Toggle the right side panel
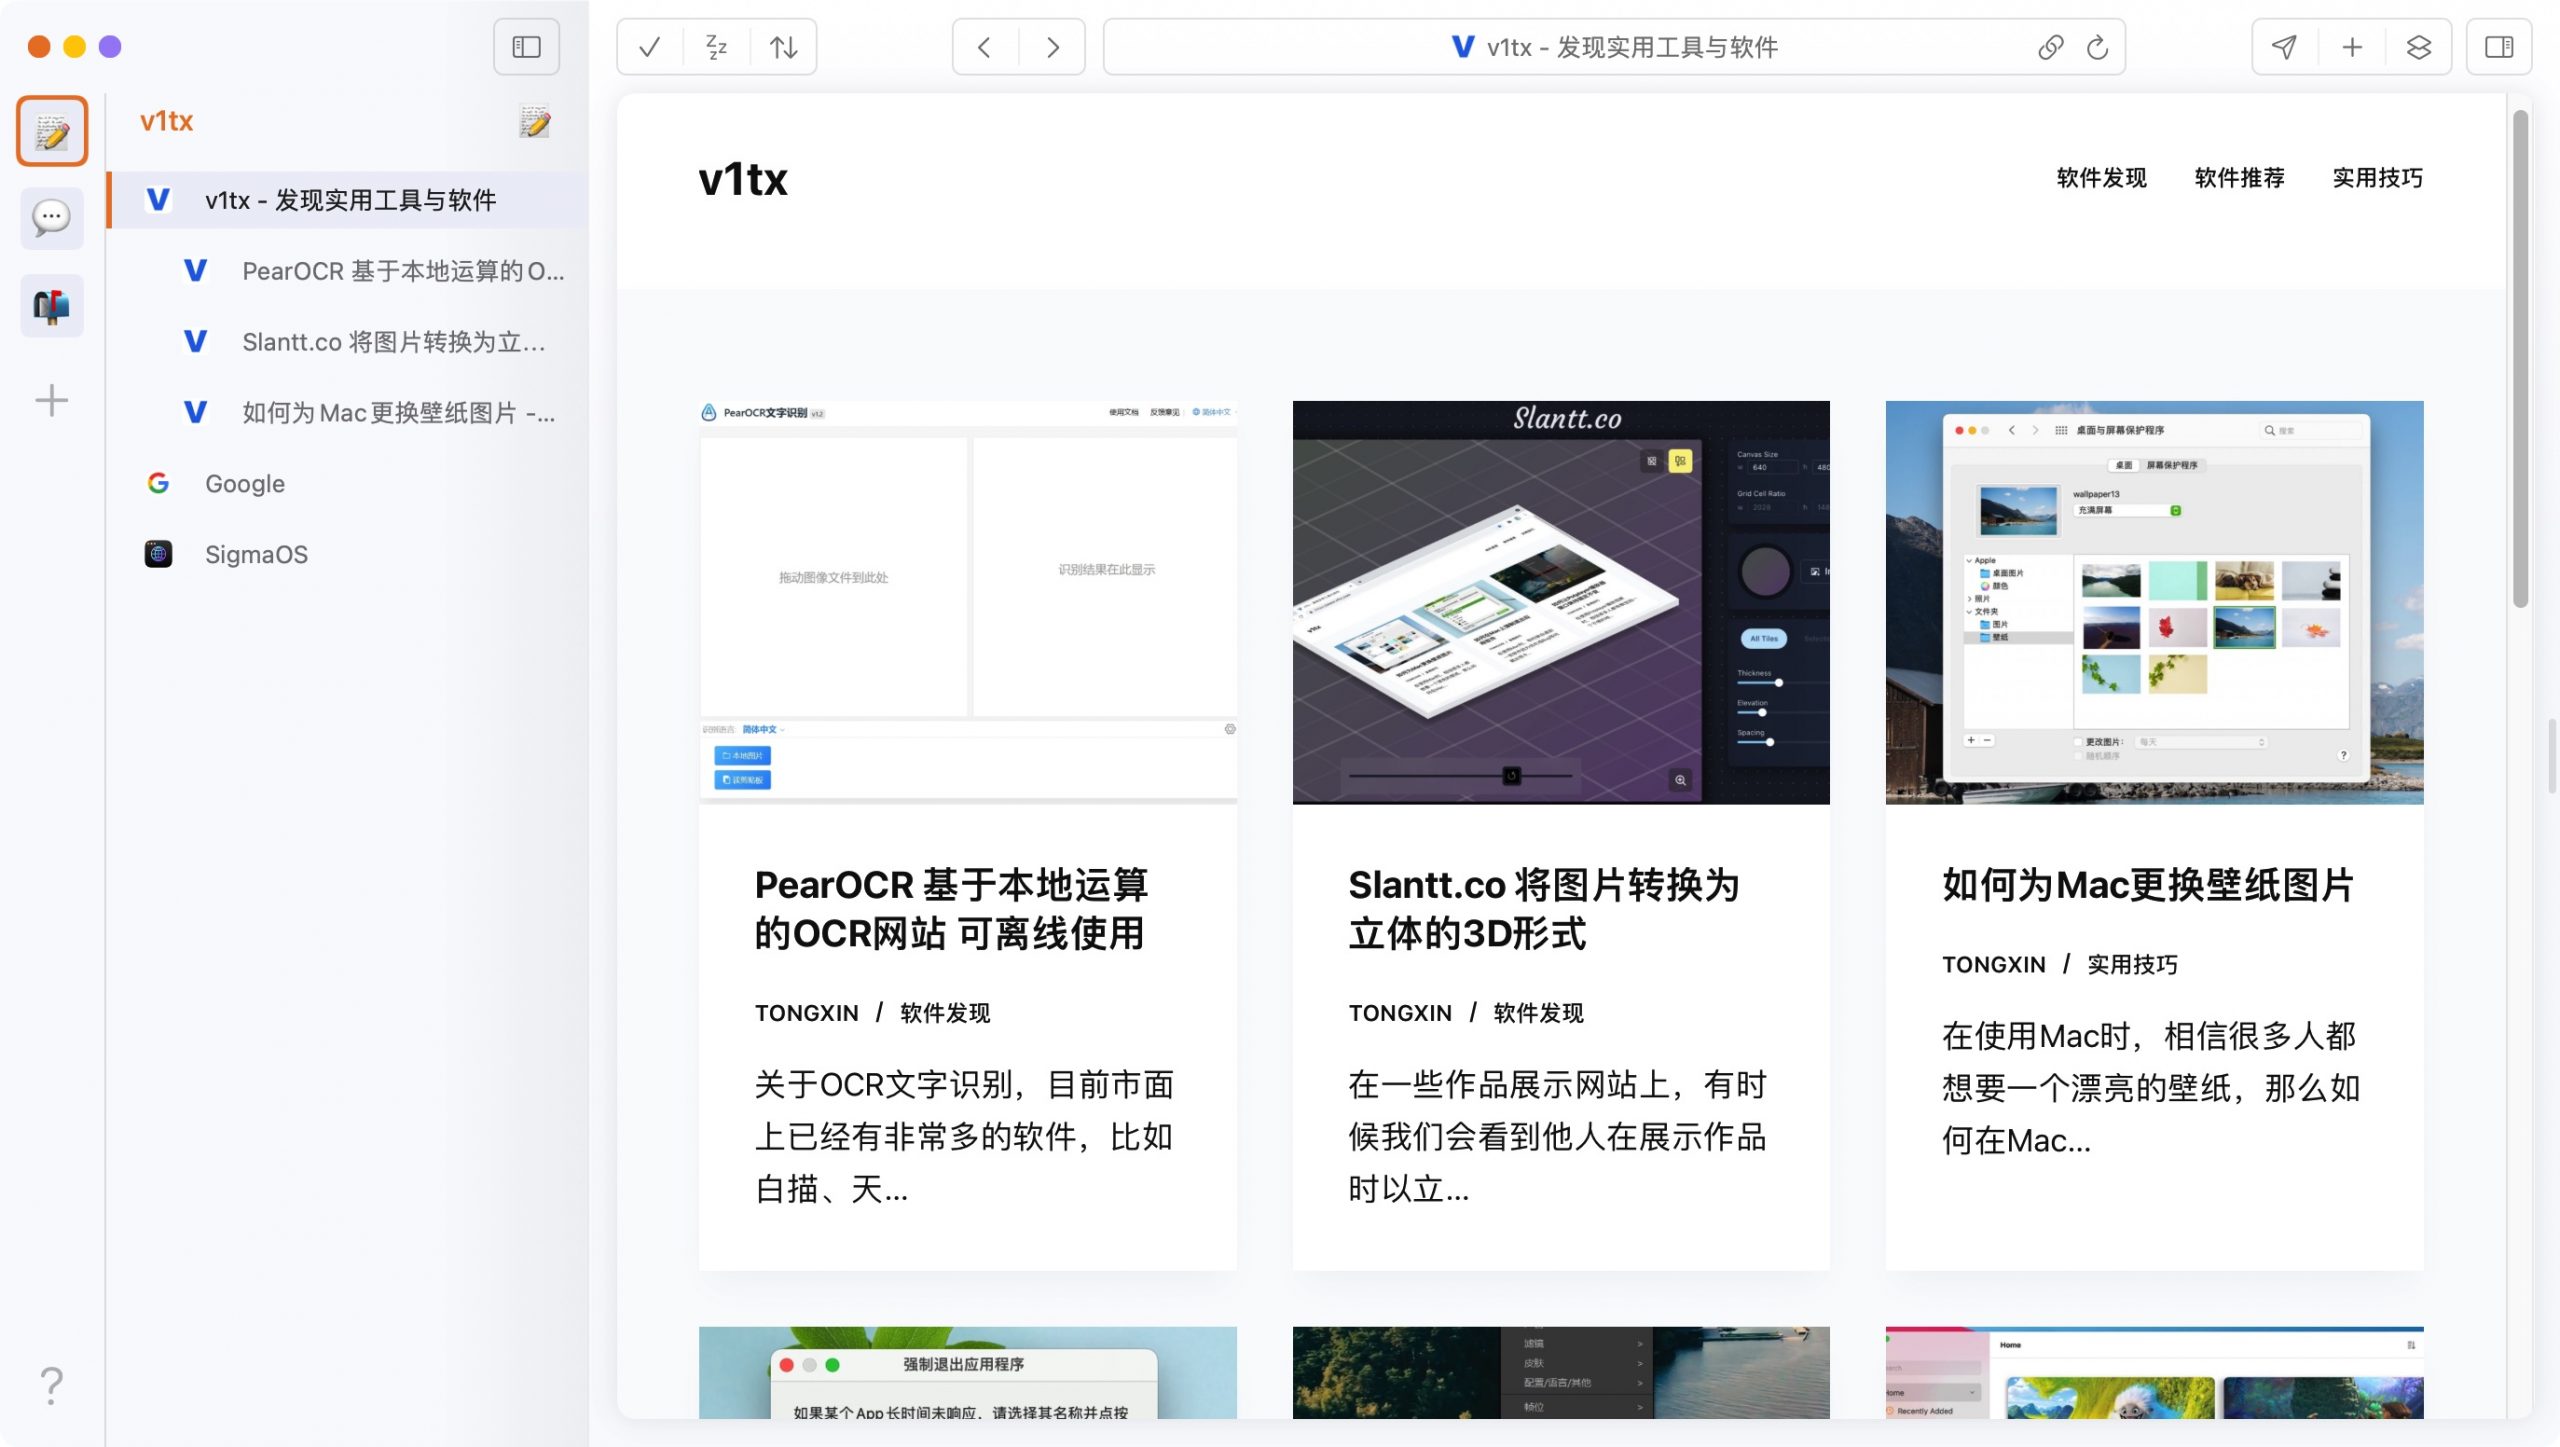 point(2498,46)
